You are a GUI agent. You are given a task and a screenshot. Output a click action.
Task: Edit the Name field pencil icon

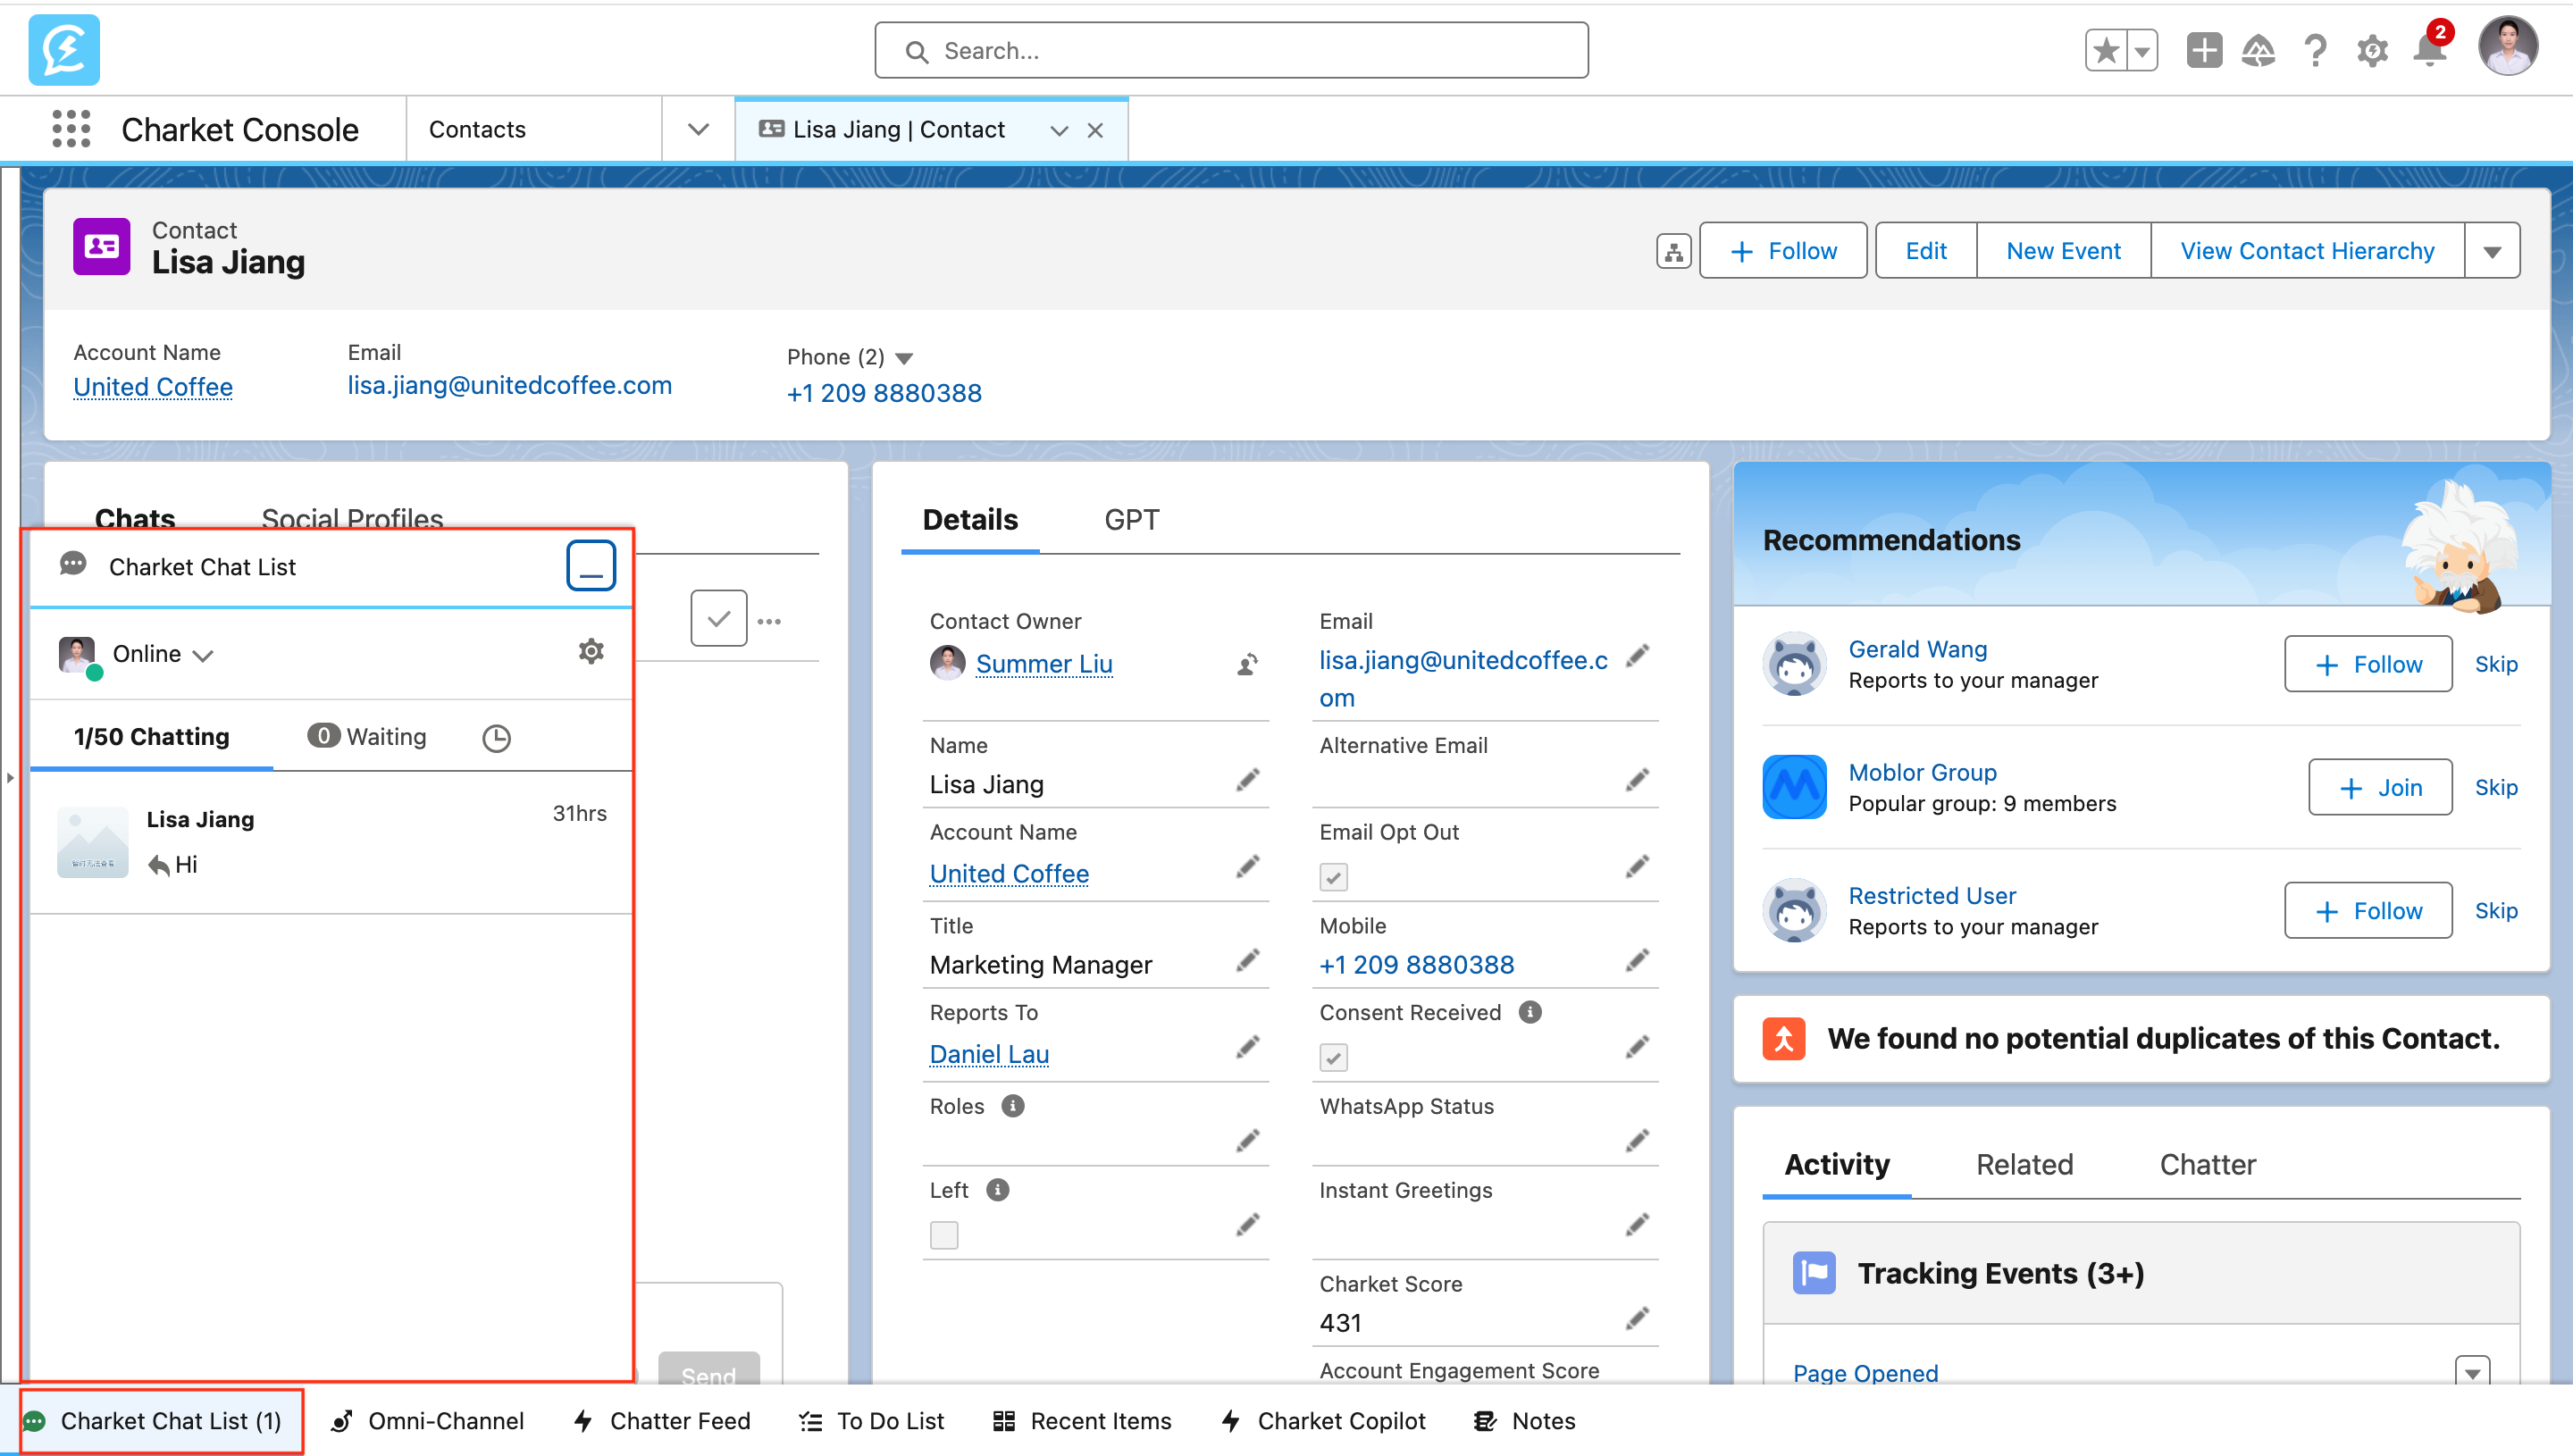point(1248,780)
